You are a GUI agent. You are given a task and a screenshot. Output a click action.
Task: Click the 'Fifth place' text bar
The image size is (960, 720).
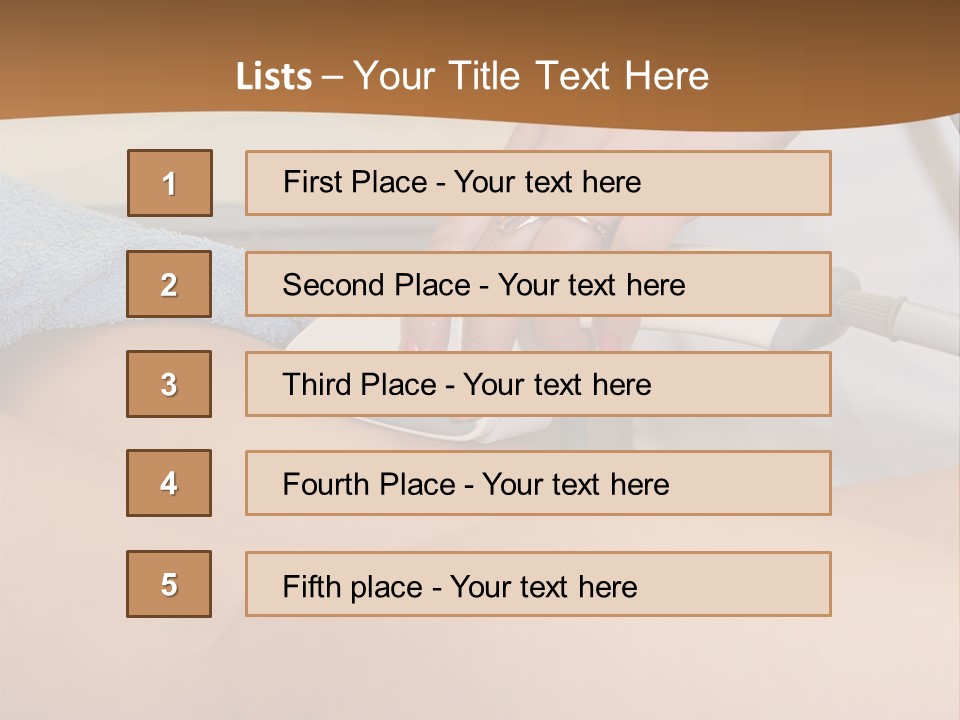click(538, 584)
